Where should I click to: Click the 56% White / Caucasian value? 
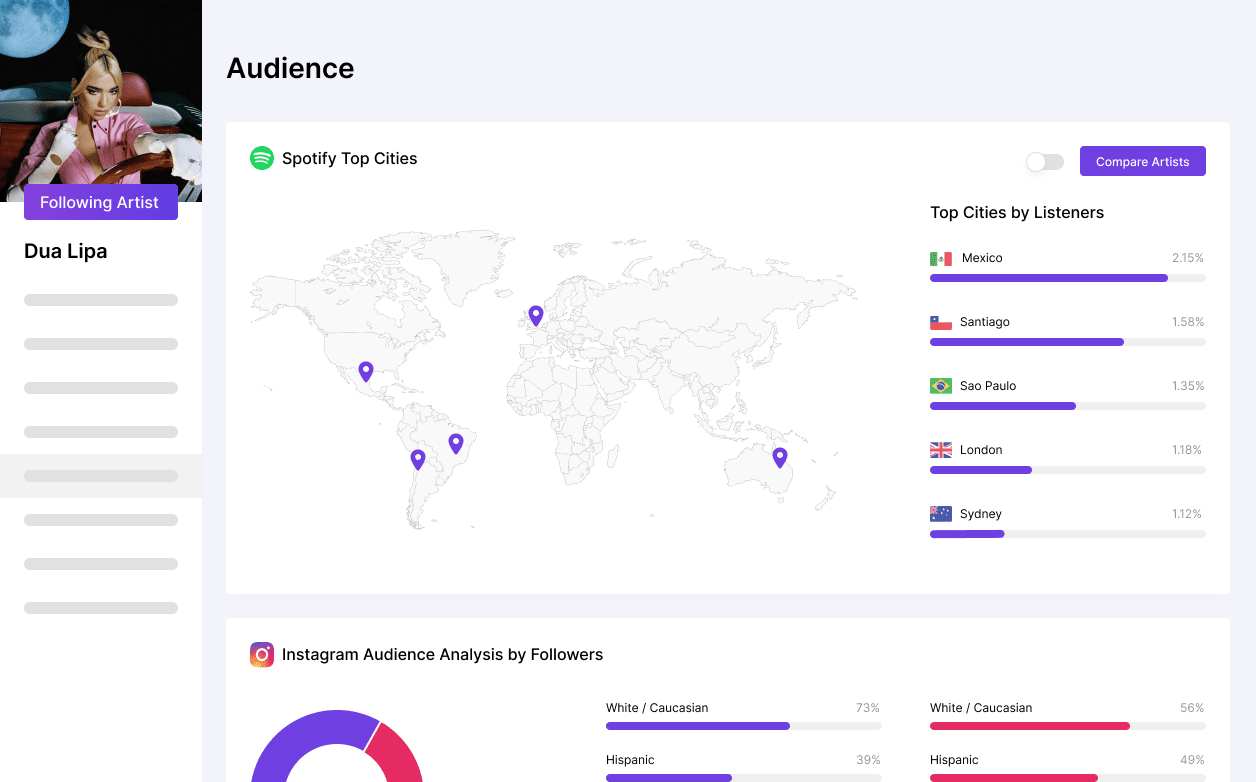coord(1192,708)
